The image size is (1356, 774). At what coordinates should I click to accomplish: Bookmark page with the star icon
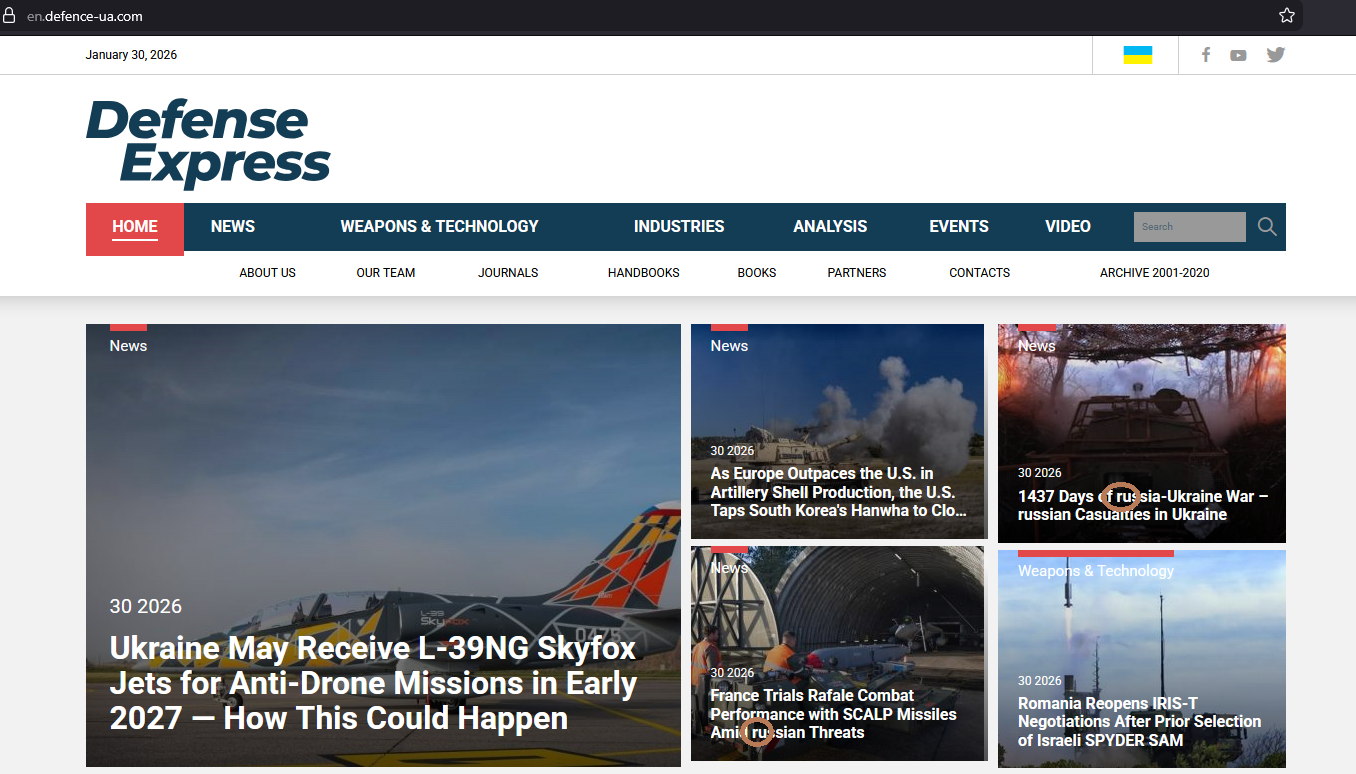click(x=1287, y=15)
